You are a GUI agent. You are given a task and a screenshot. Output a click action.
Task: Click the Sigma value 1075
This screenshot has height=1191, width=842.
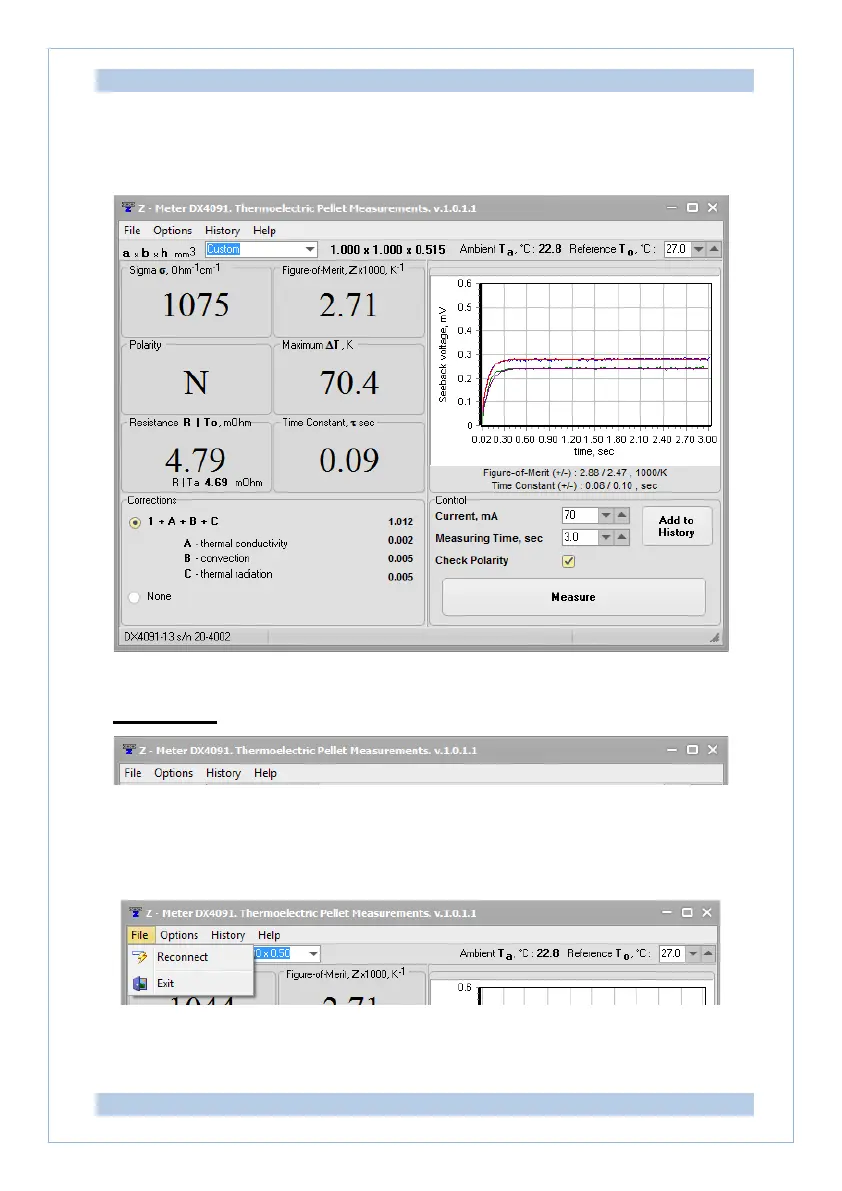coord(196,305)
